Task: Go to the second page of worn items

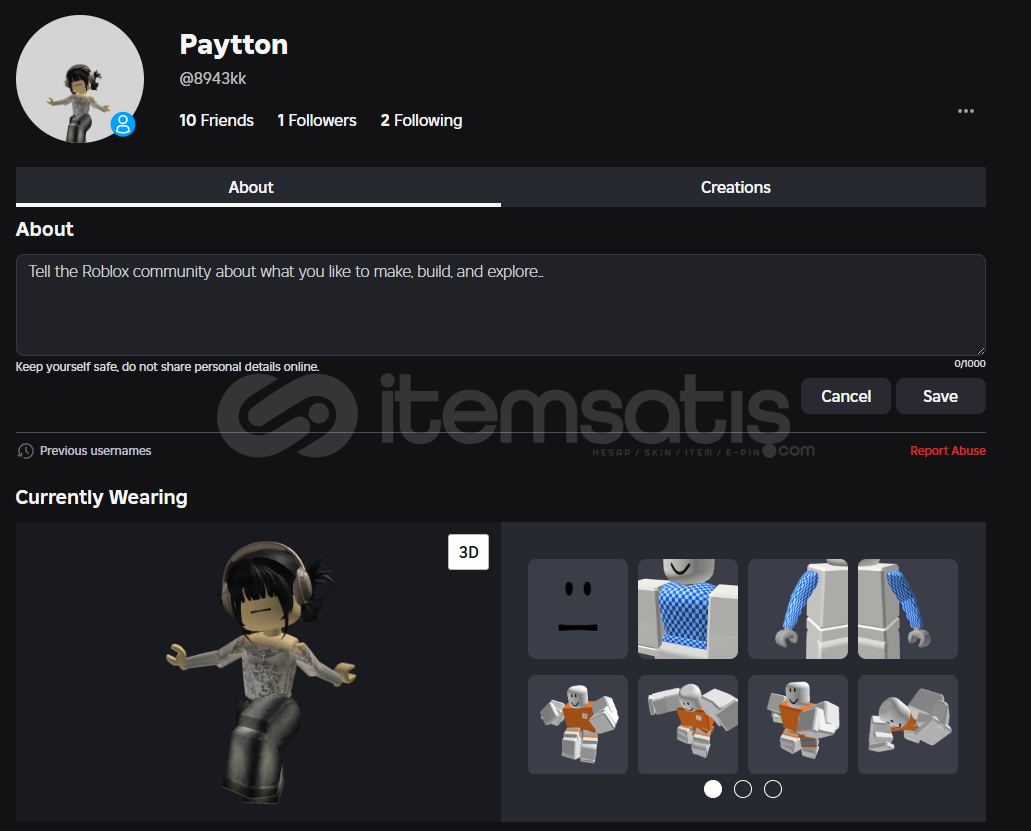Action: tap(743, 789)
